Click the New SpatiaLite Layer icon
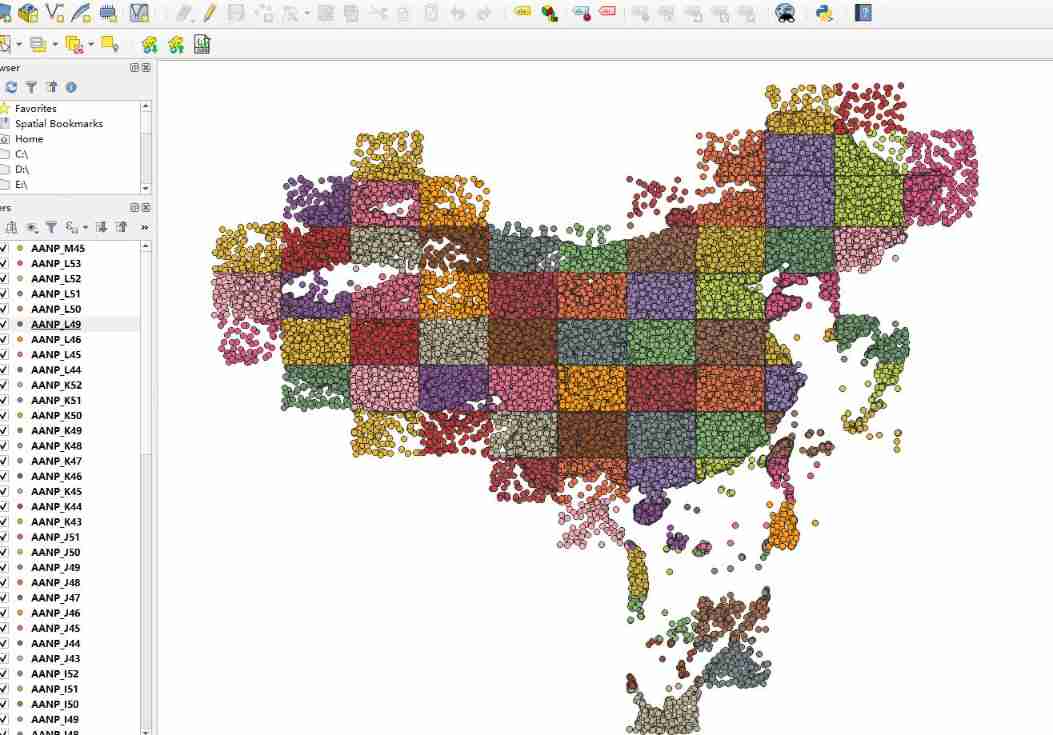This screenshot has width=1053, height=735. pyautogui.click(x=81, y=13)
